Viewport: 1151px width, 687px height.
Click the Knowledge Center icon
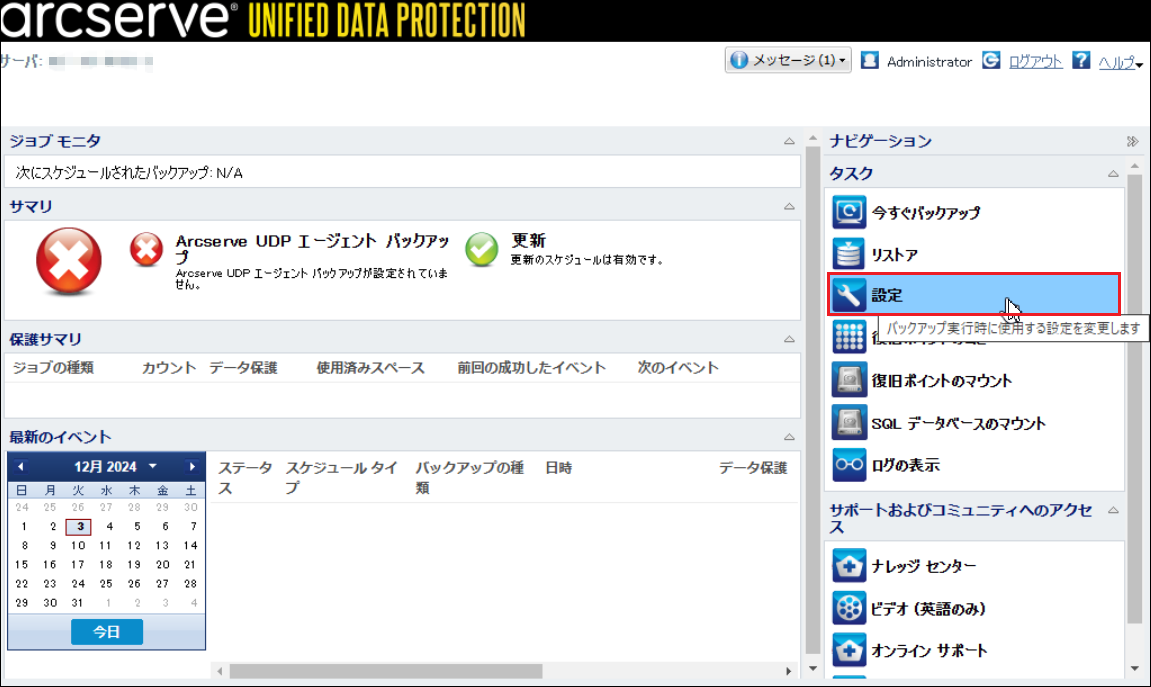[849, 566]
